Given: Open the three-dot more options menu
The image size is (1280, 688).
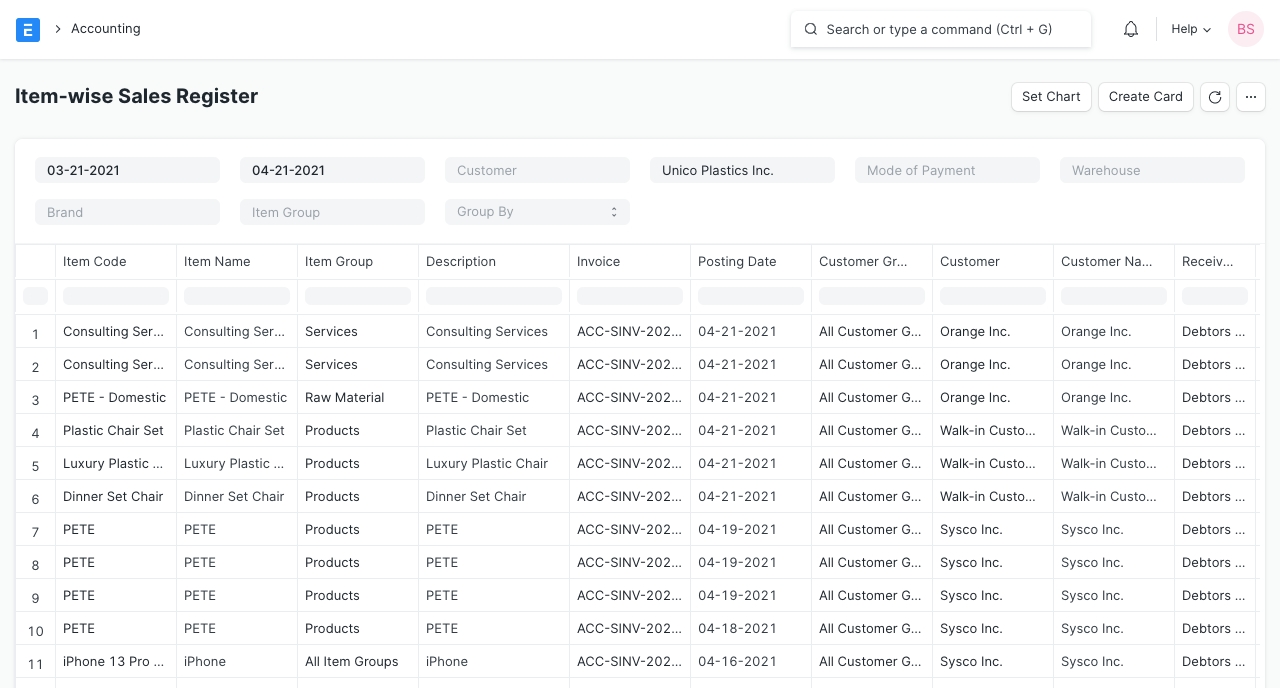Looking at the screenshot, I should pyautogui.click(x=1251, y=97).
